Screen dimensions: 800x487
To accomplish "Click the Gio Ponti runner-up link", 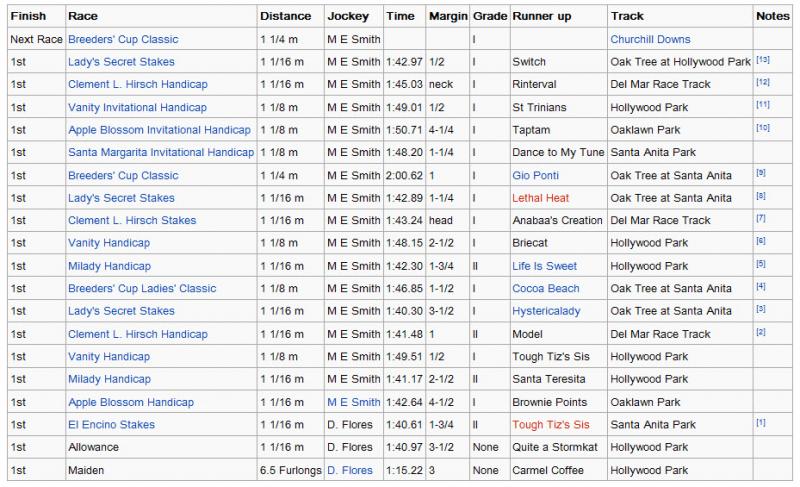I will [535, 175].
